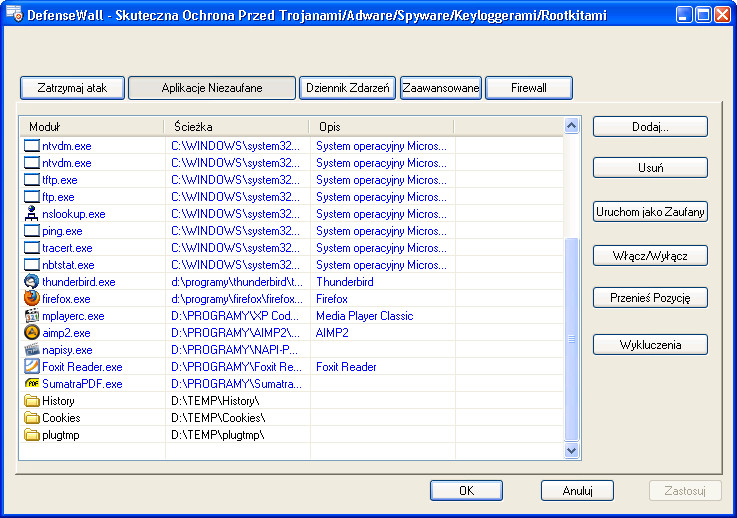
Task: Click the SumatraPDF icon
Action: [x=32, y=384]
